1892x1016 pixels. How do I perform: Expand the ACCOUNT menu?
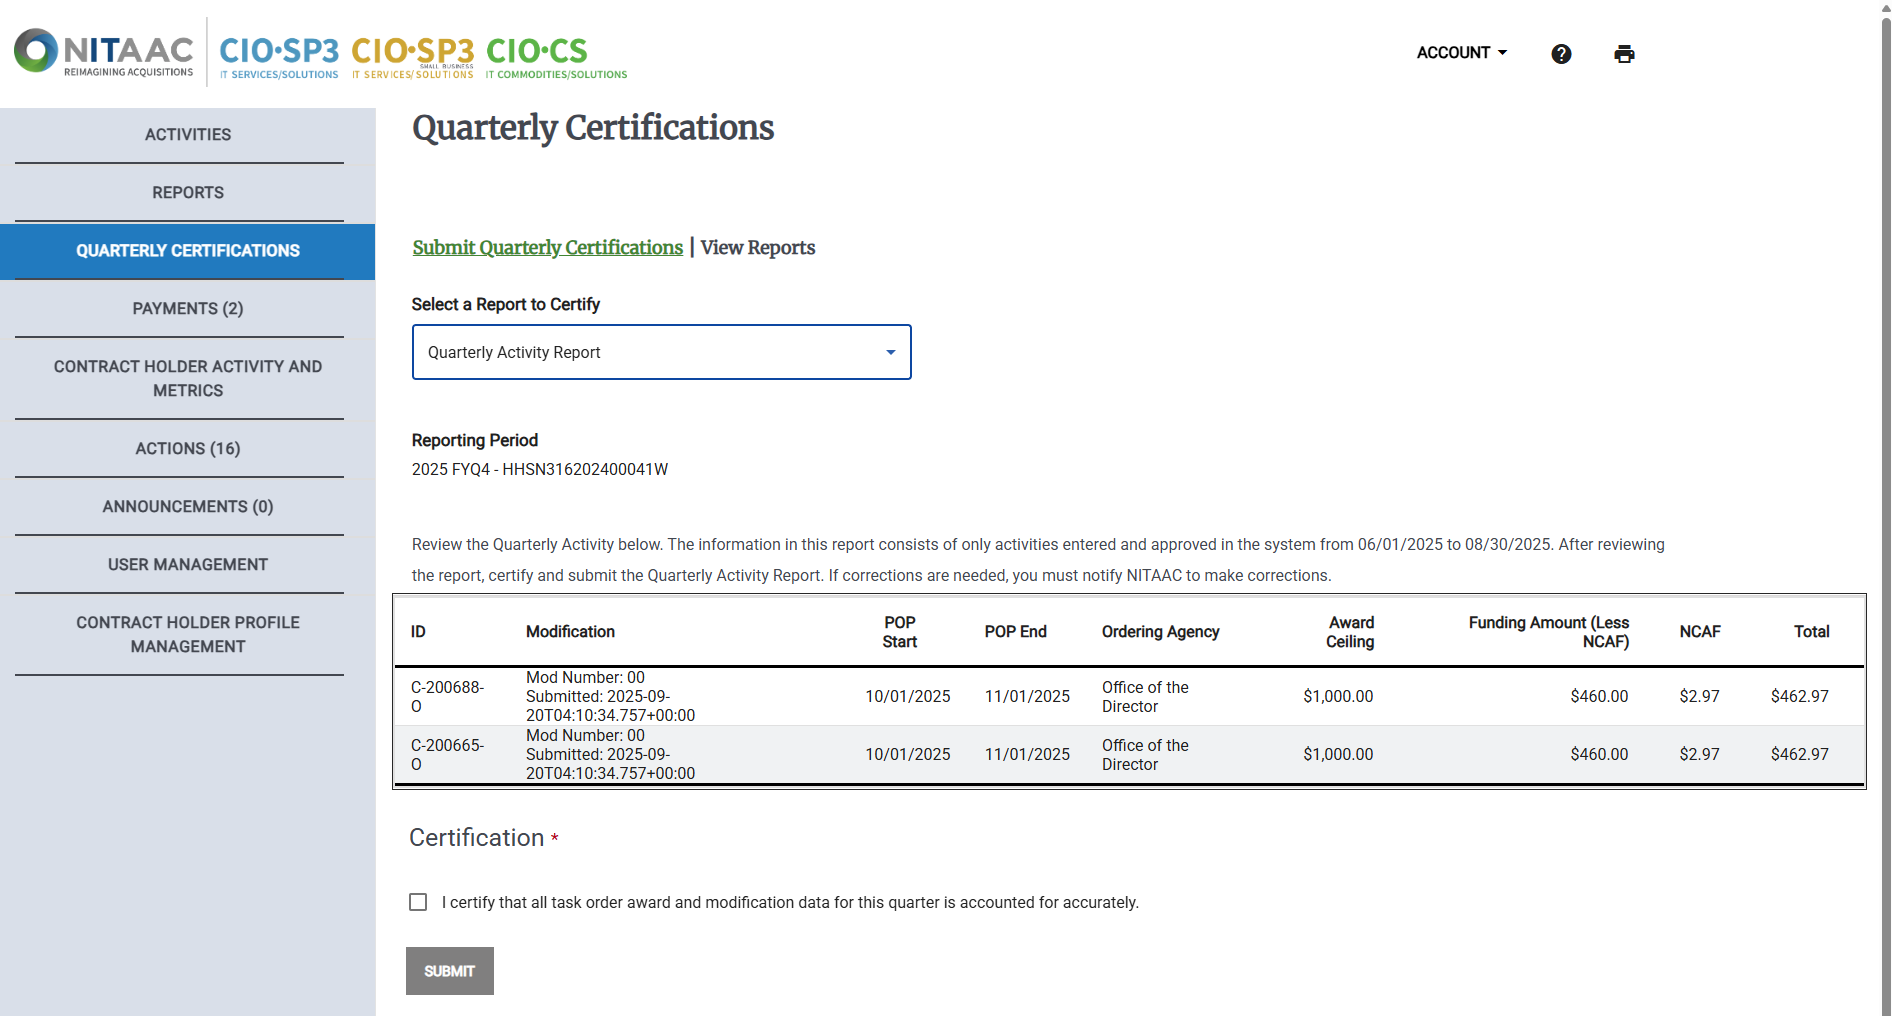(x=1461, y=52)
